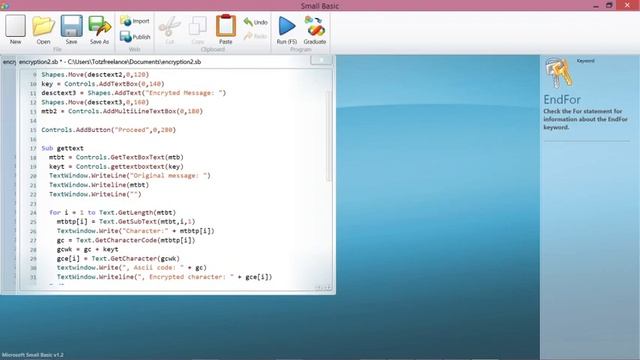Paste from clipboard icon

[x=226, y=29]
